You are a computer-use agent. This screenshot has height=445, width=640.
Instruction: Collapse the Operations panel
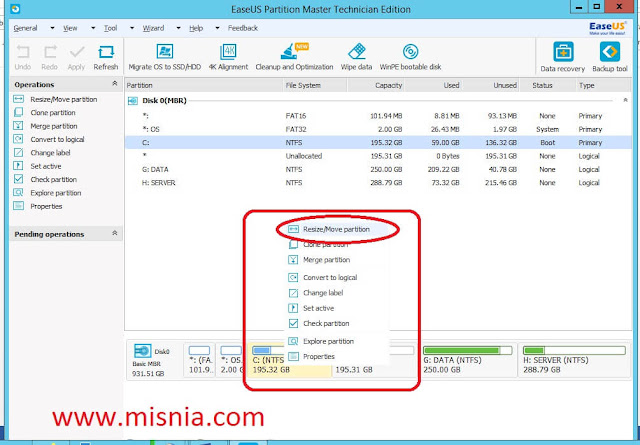click(115, 84)
